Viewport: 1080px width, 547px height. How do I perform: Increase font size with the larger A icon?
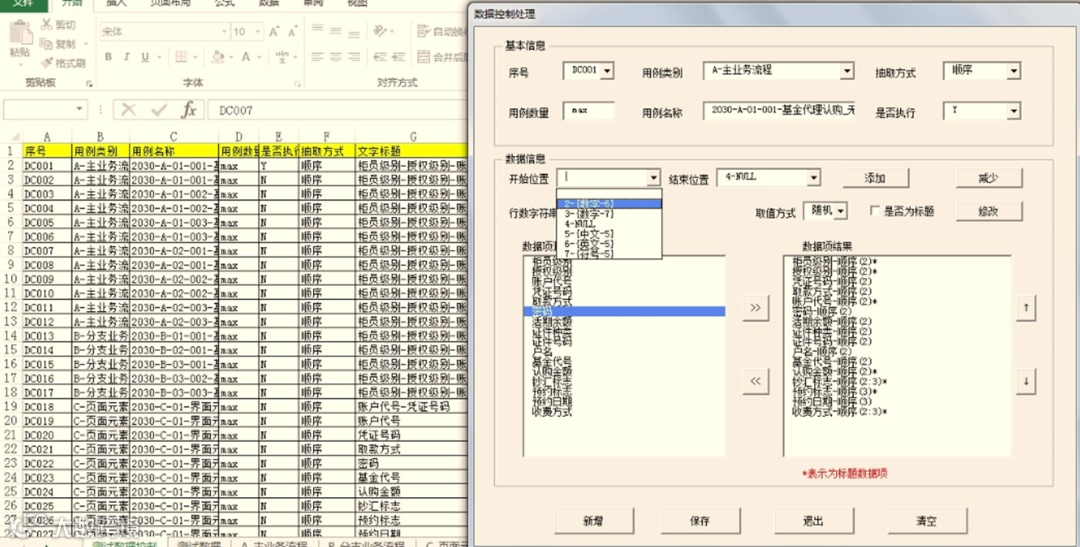pyautogui.click(x=274, y=32)
